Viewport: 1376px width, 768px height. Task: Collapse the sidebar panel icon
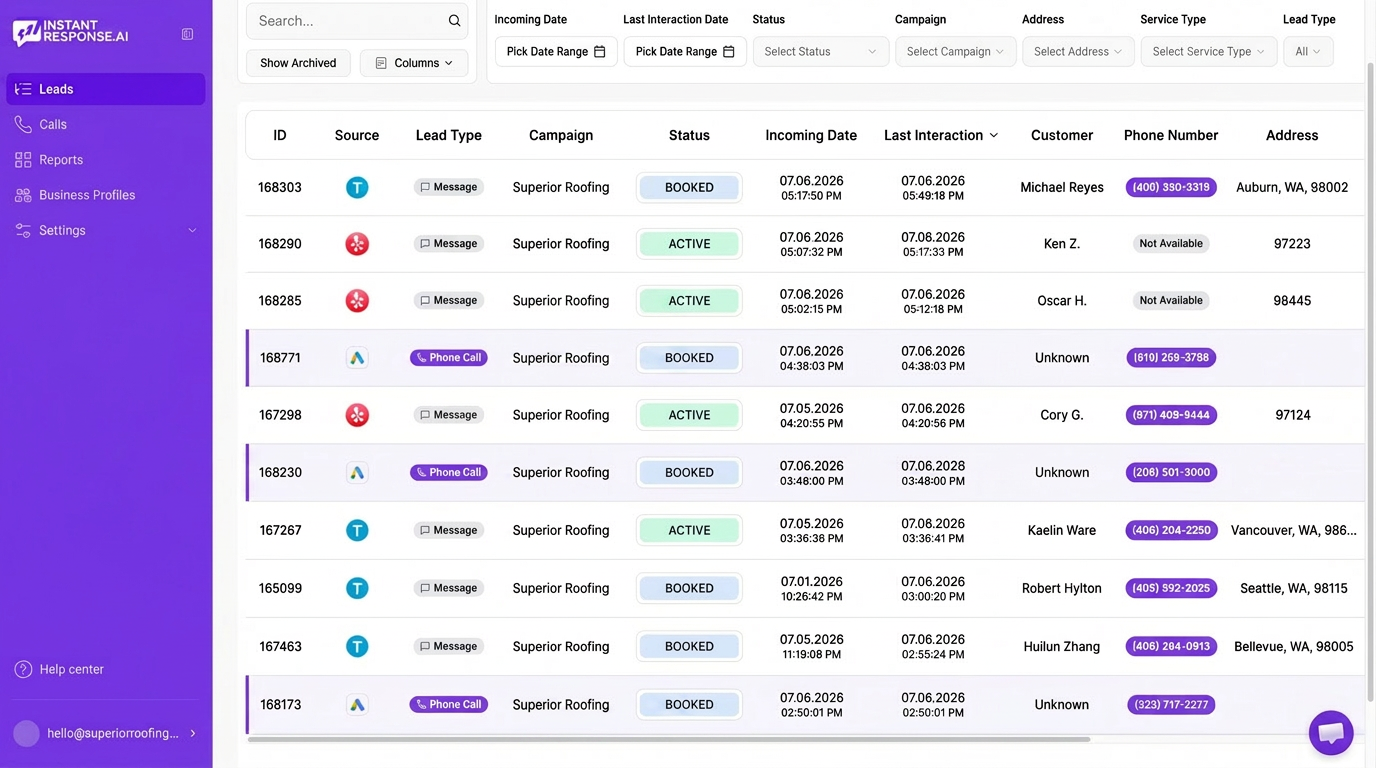tap(187, 34)
